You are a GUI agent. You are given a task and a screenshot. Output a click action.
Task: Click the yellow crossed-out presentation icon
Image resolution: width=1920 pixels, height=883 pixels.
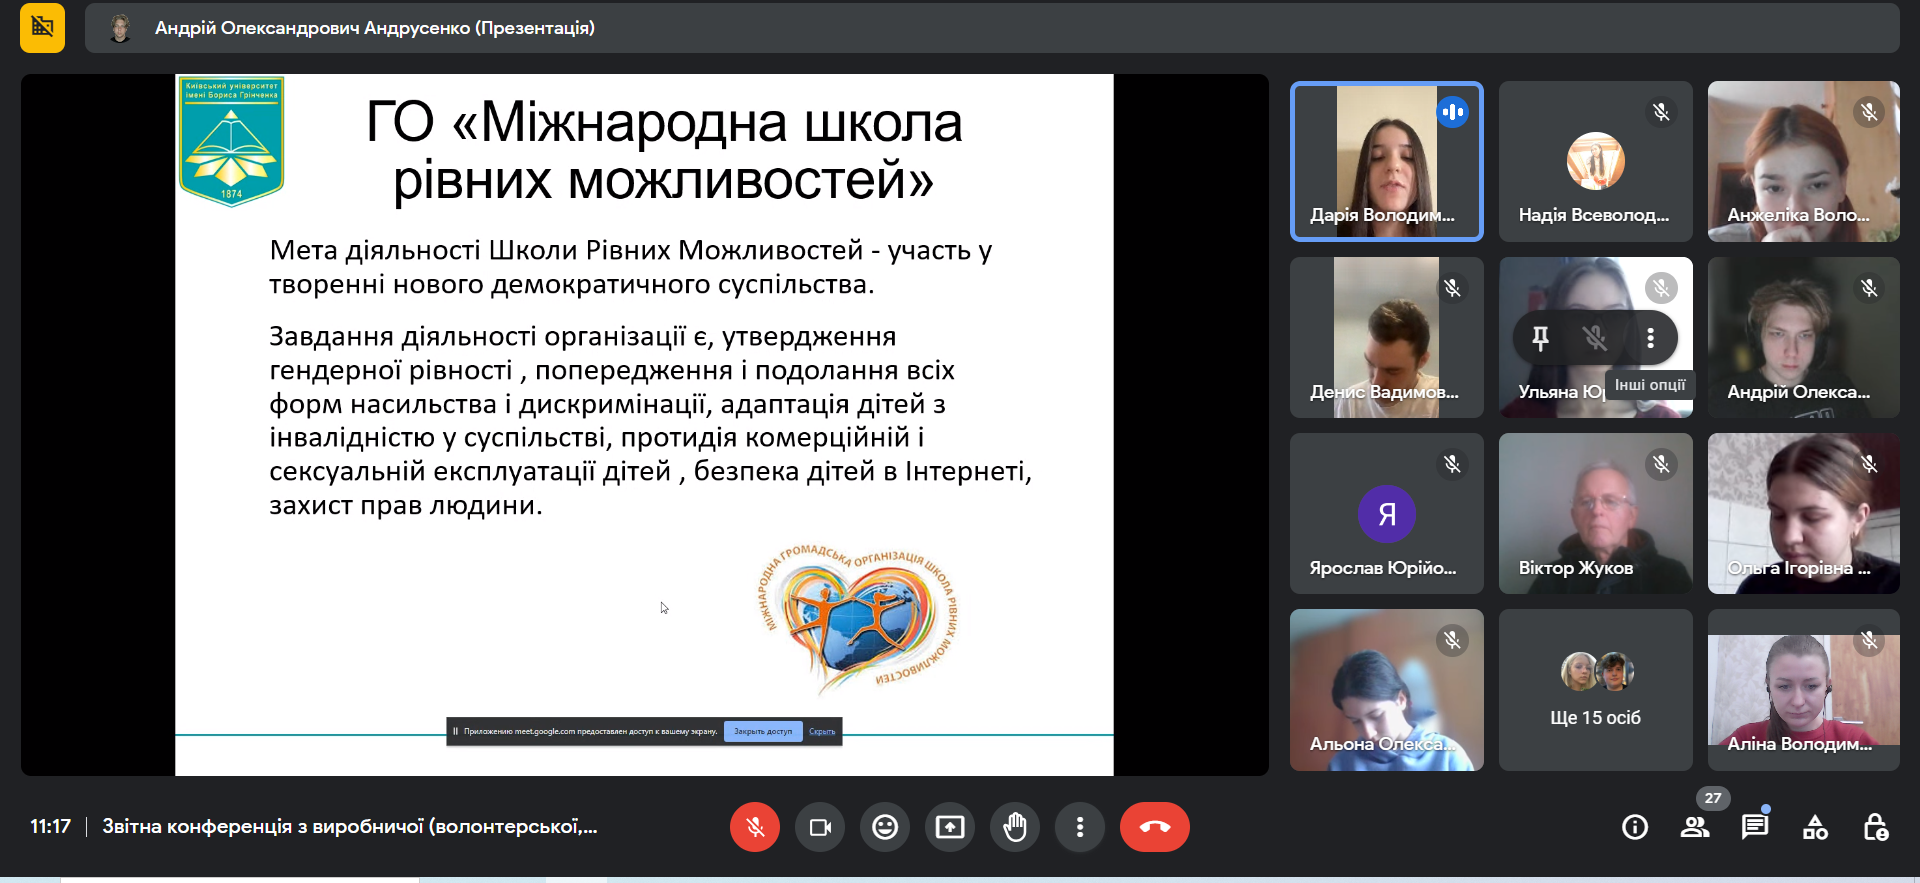(x=42, y=27)
